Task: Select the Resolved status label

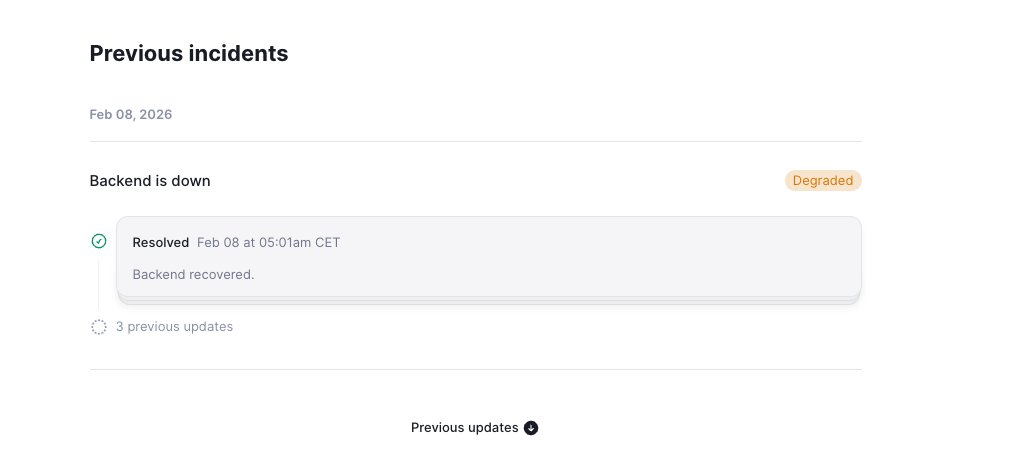Action: pos(160,243)
